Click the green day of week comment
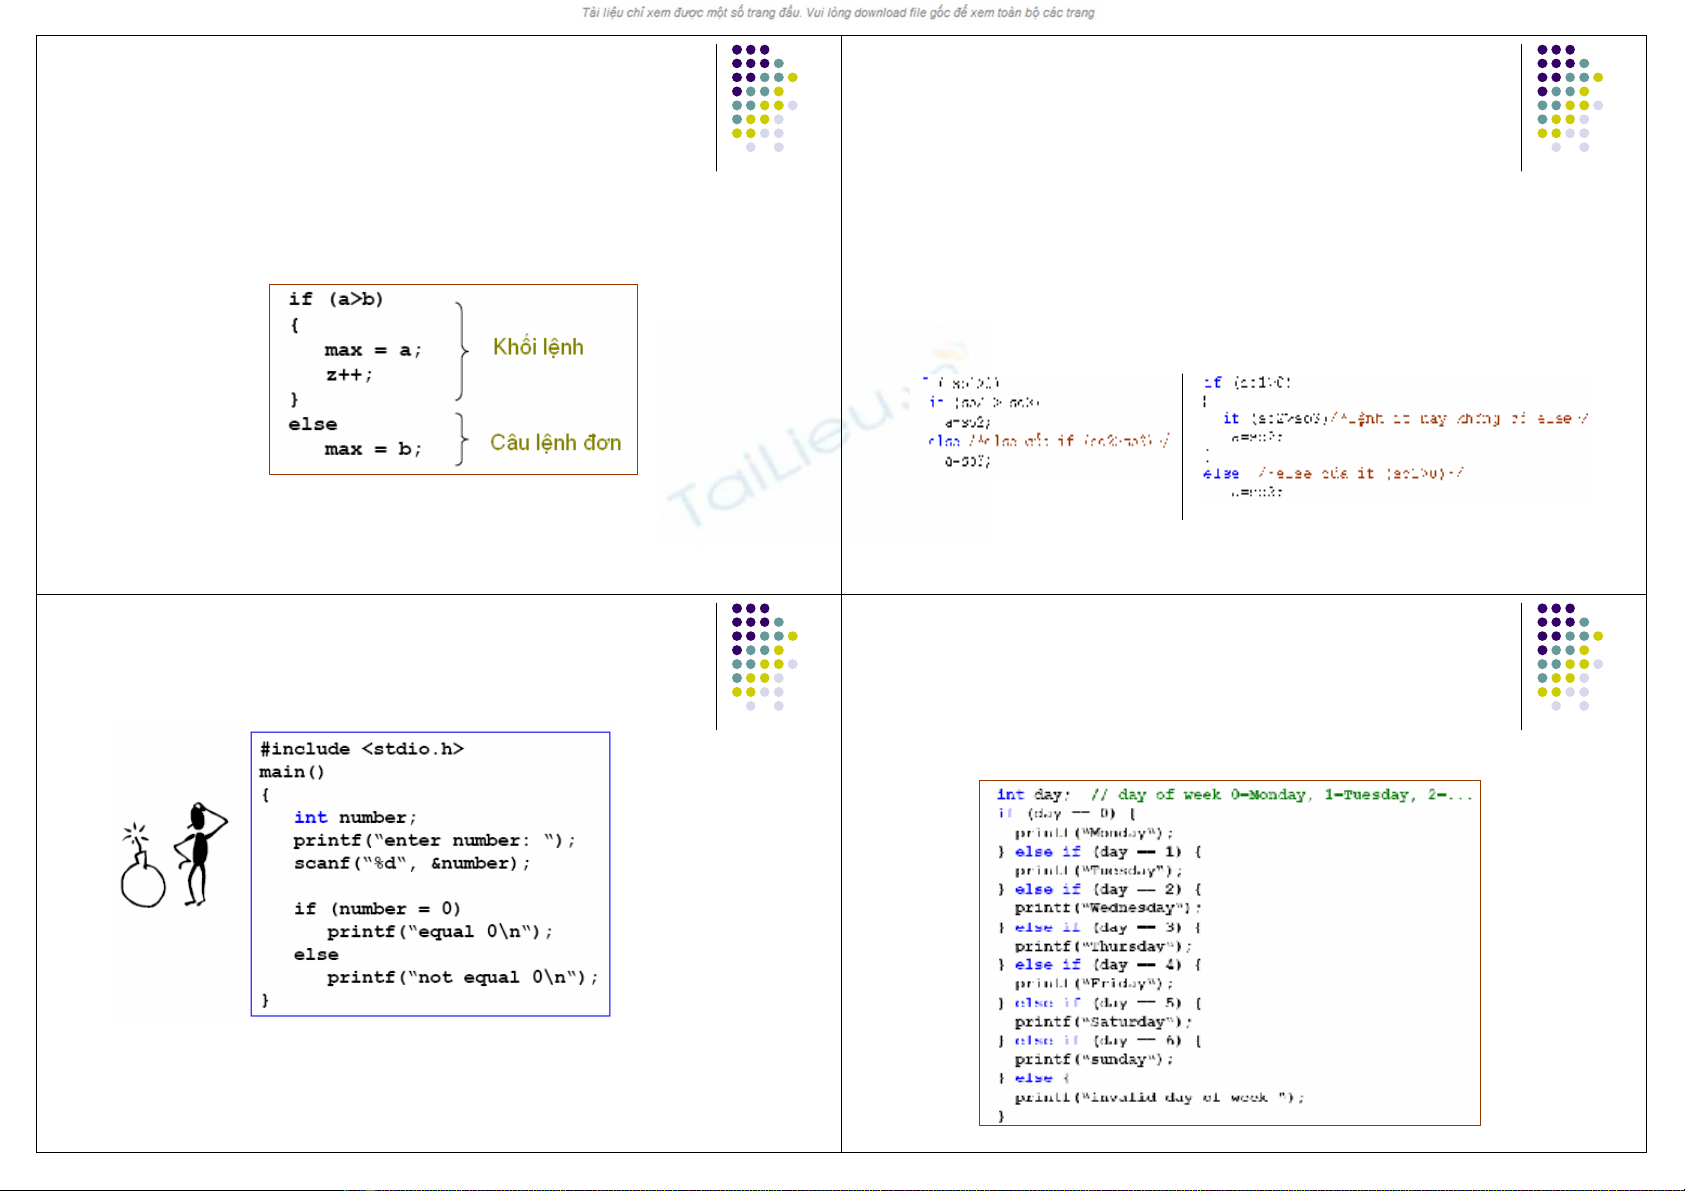This screenshot has height=1191, width=1685. click(x=1280, y=795)
